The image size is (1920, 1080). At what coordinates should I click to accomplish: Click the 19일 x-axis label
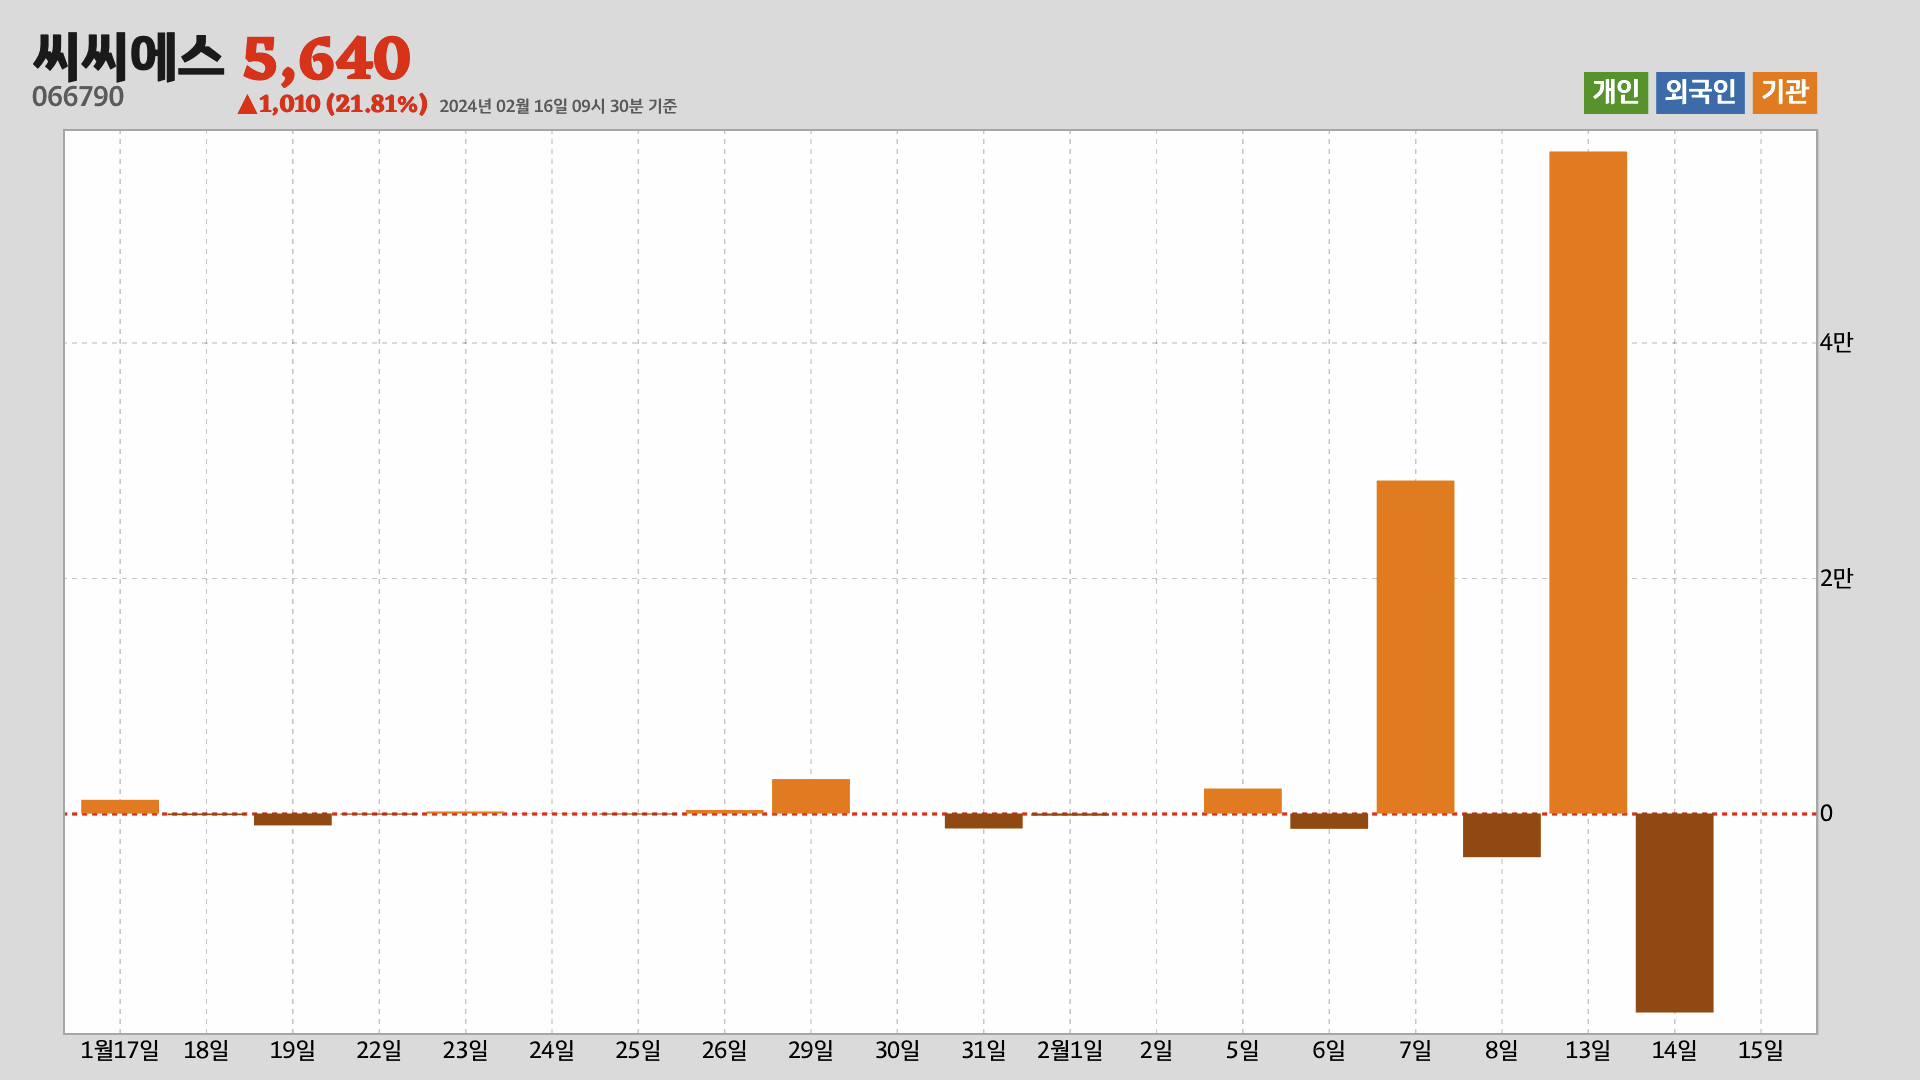[x=292, y=1051]
